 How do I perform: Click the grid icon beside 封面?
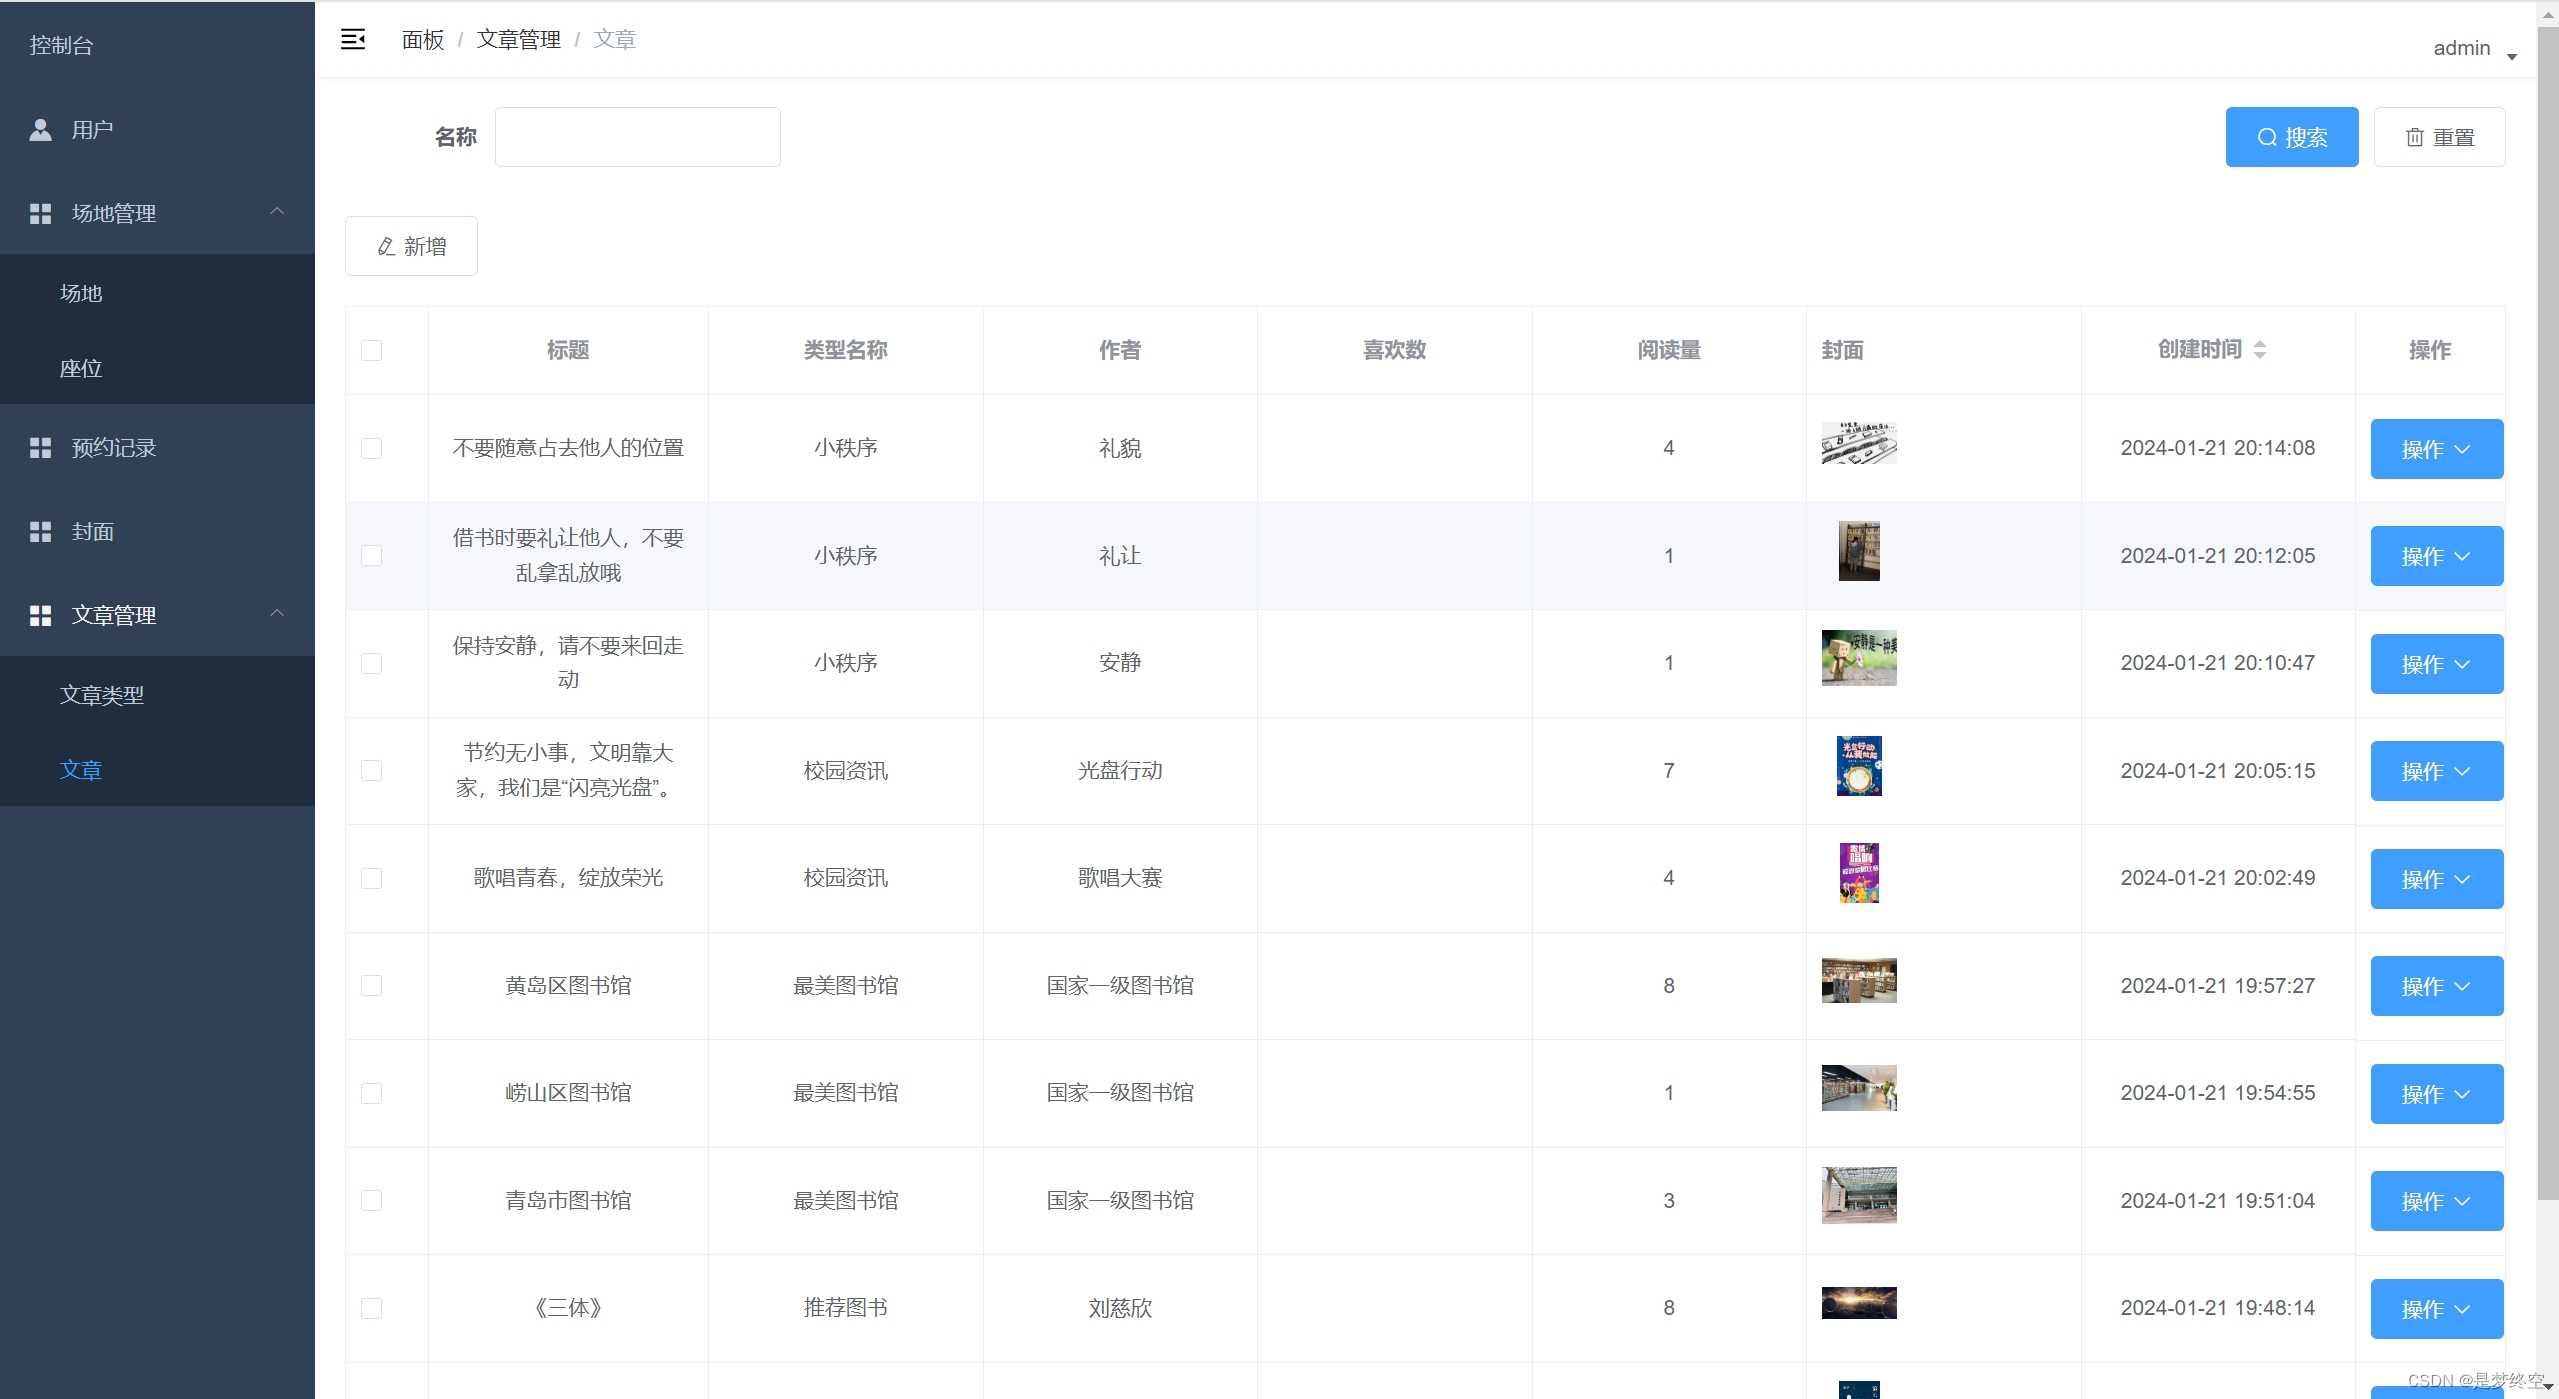(40, 532)
